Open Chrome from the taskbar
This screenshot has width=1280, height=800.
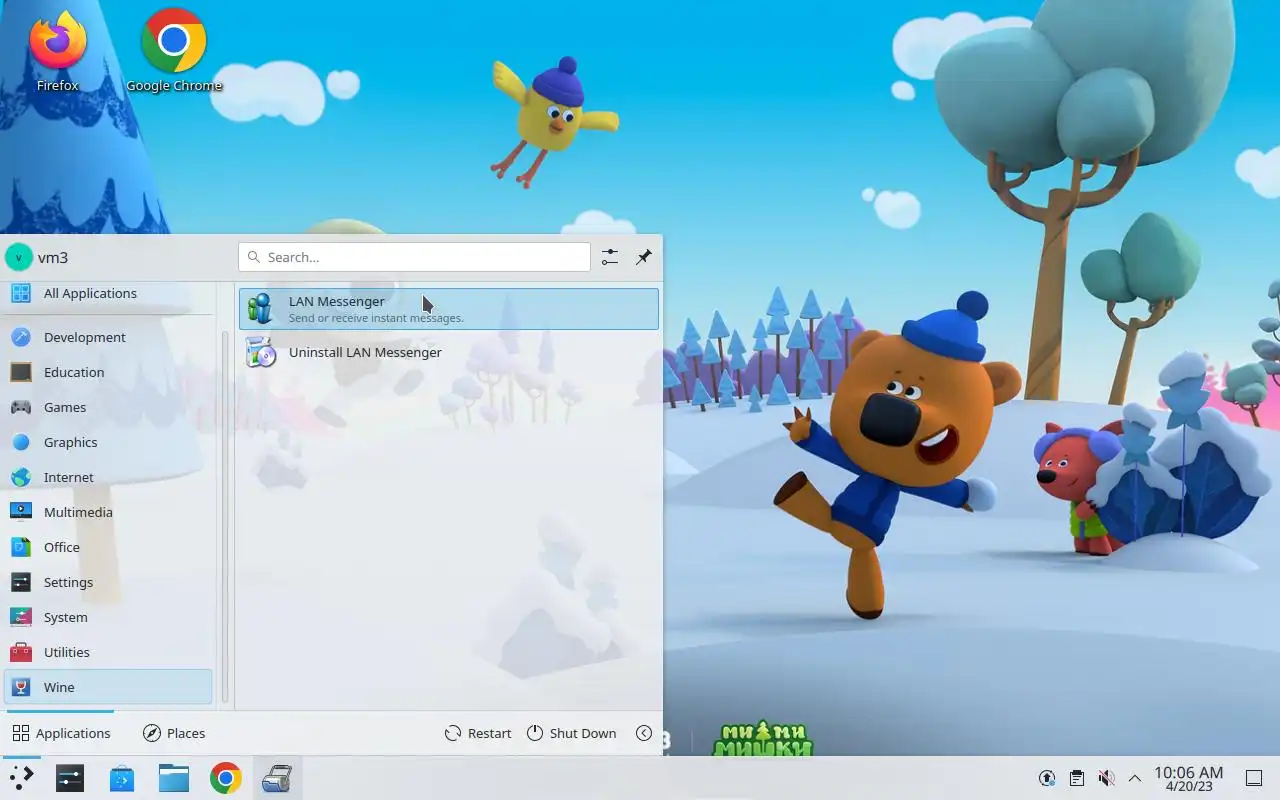pos(225,778)
